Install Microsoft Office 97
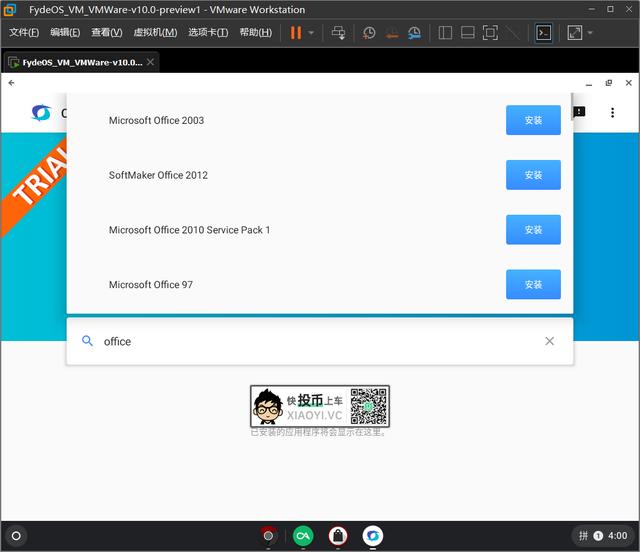 [533, 284]
